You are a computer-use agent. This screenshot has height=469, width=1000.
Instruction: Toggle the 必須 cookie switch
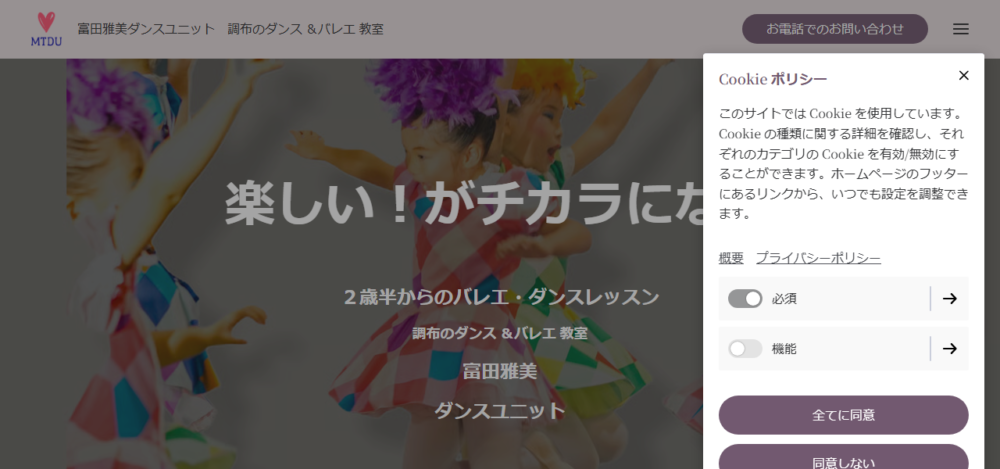coord(745,299)
